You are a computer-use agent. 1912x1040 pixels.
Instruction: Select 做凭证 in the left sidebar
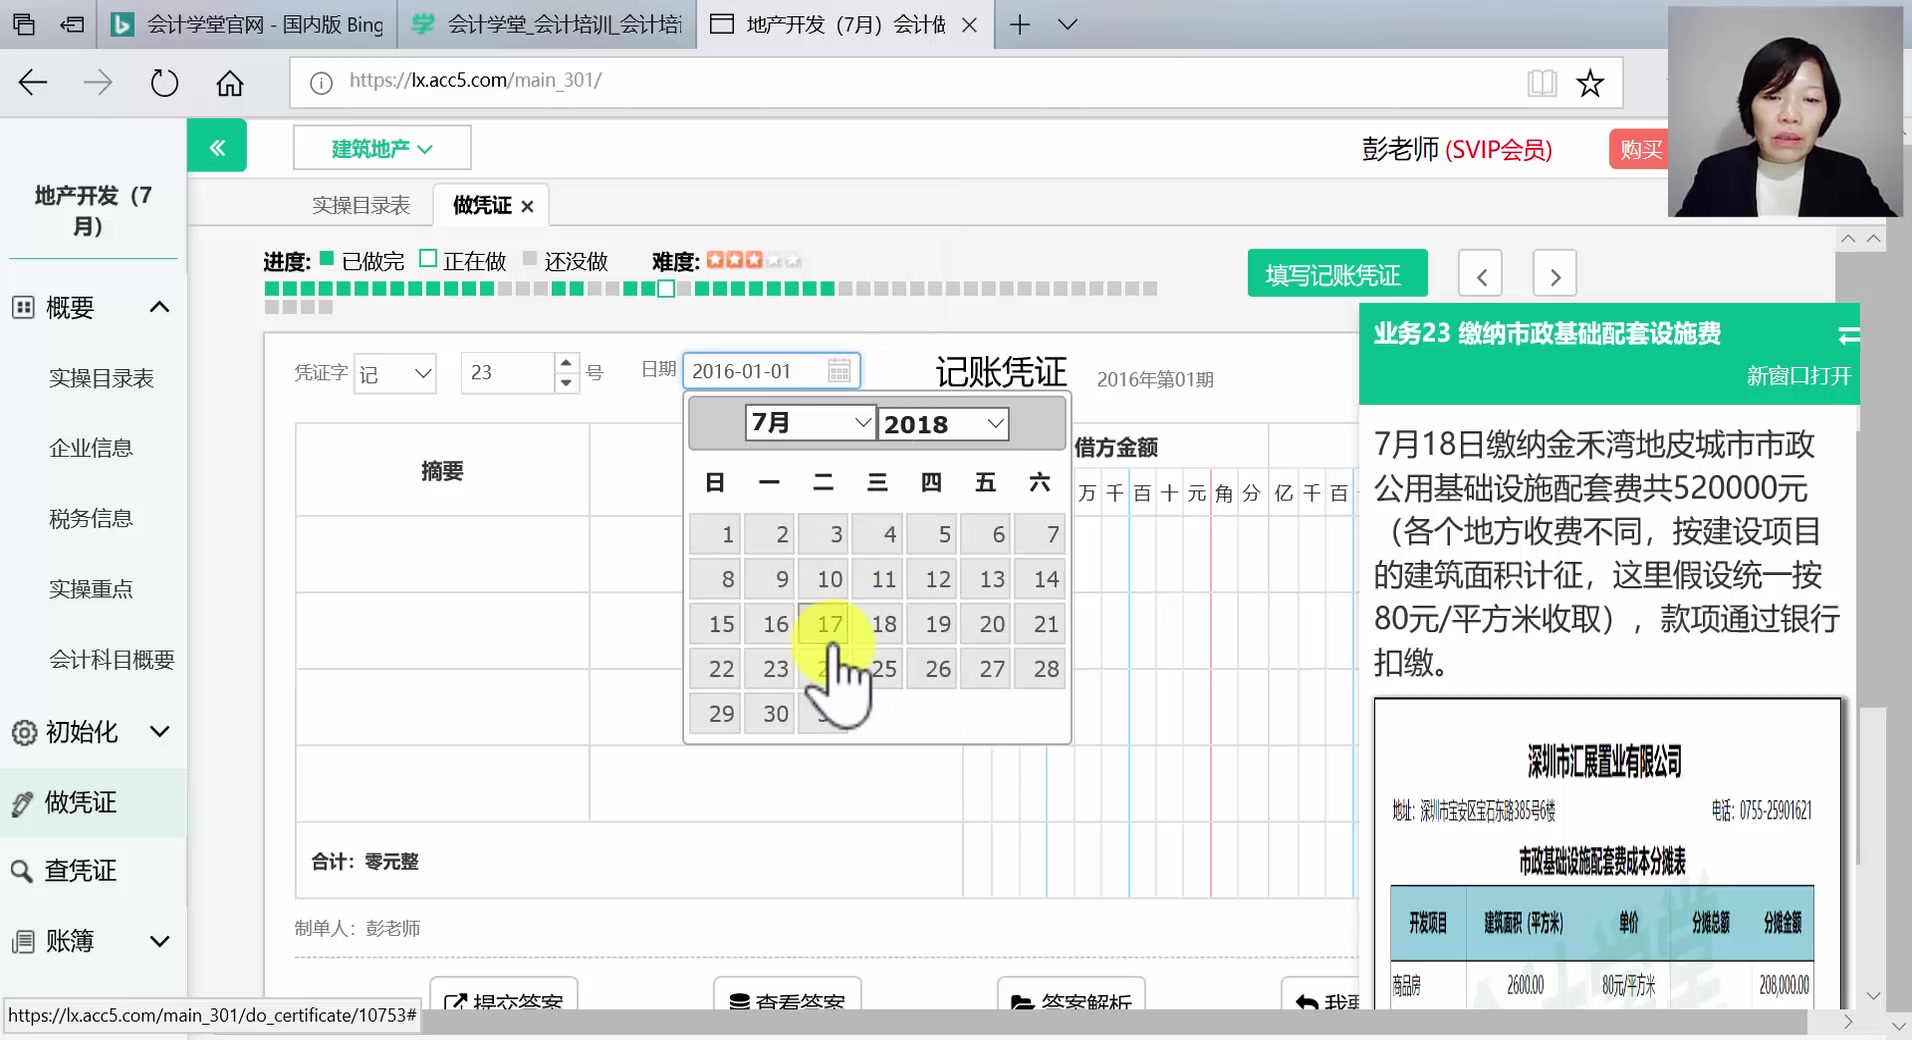(80, 802)
